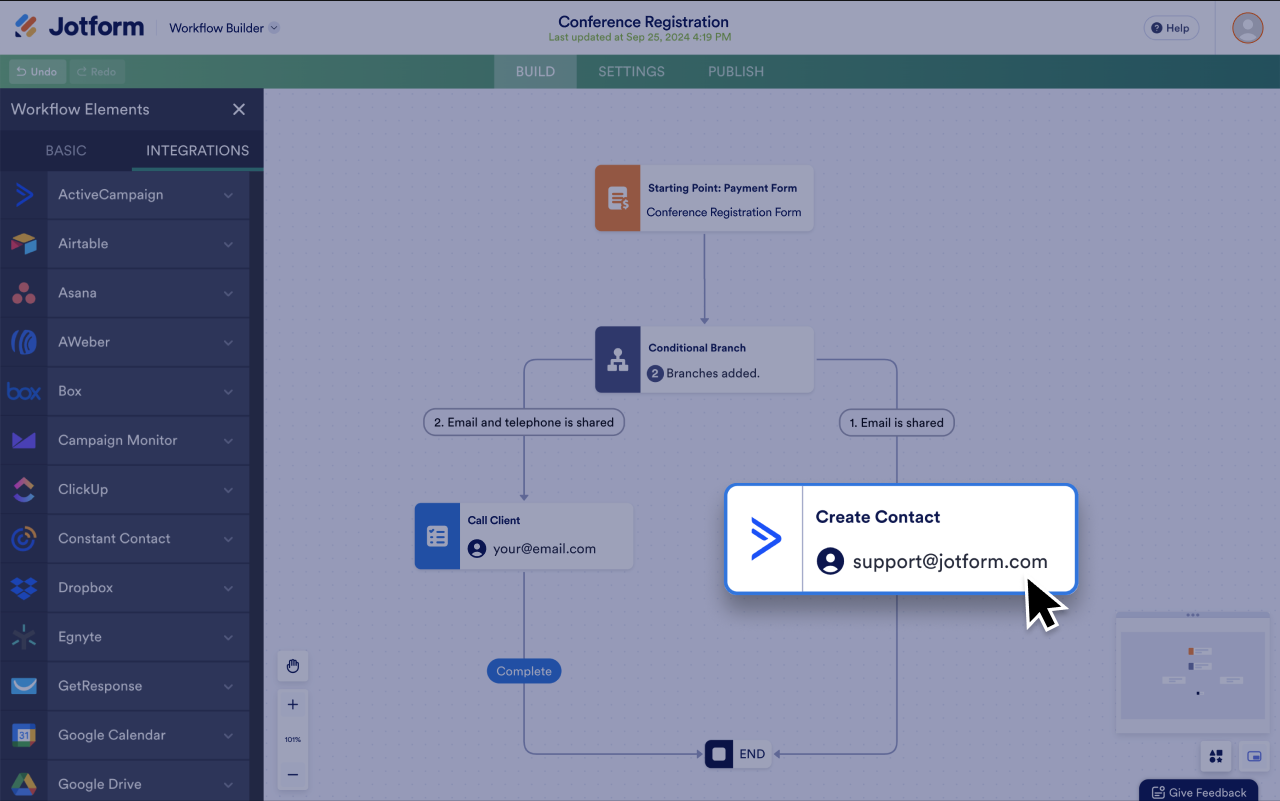Click the Airtable icon
This screenshot has width=1280, height=801.
[x=24, y=244]
